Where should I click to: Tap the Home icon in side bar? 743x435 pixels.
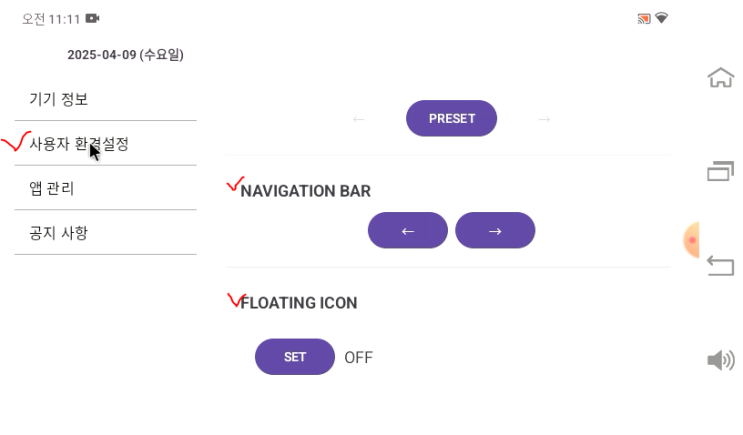721,77
